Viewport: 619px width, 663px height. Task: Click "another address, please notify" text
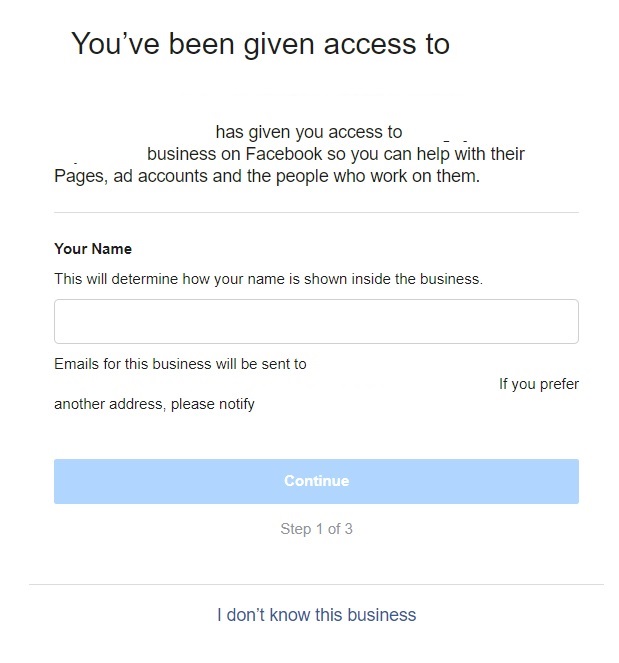click(154, 404)
